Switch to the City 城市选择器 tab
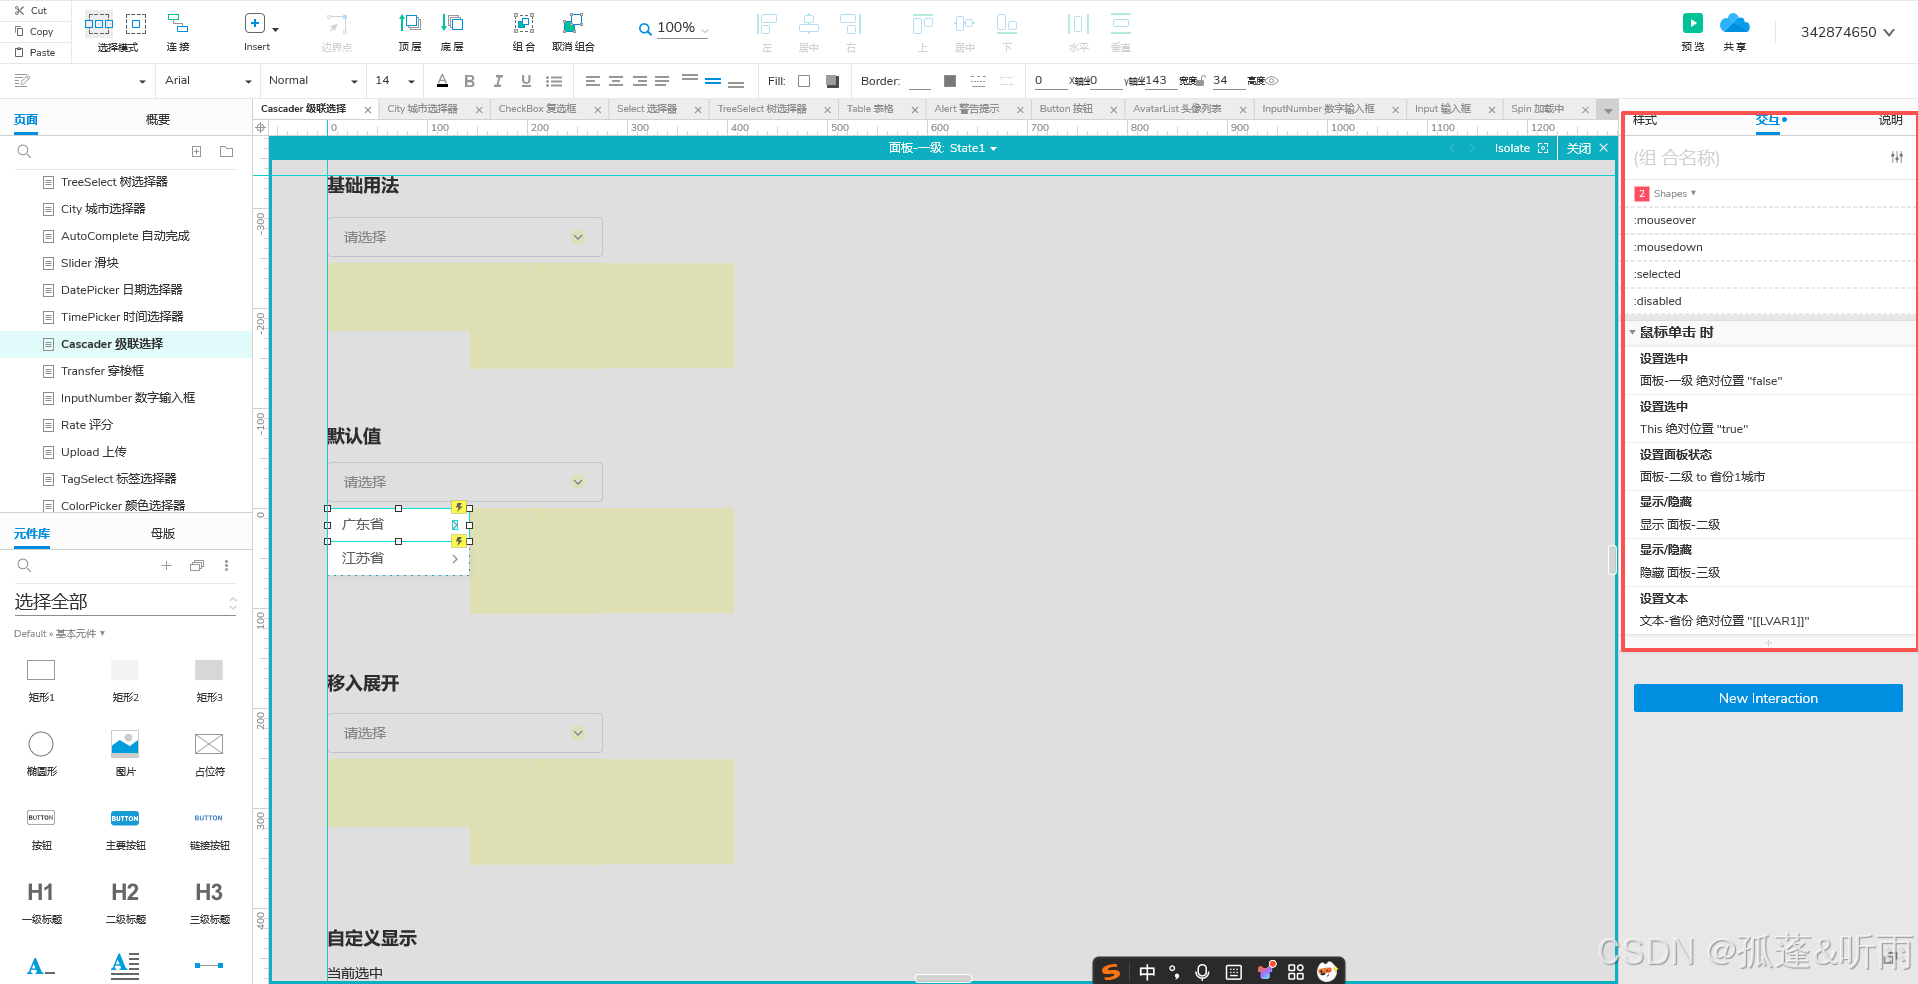This screenshot has height=984, width=1918. point(423,109)
